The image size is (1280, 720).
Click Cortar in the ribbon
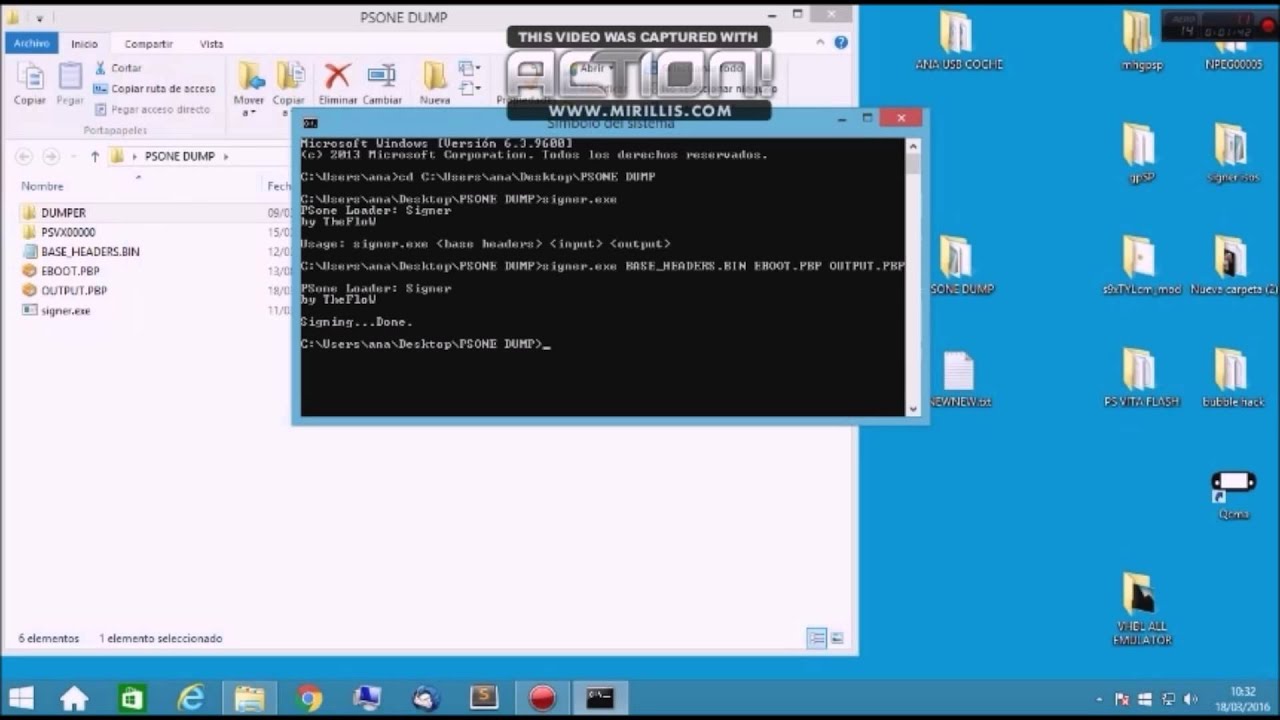coord(118,68)
